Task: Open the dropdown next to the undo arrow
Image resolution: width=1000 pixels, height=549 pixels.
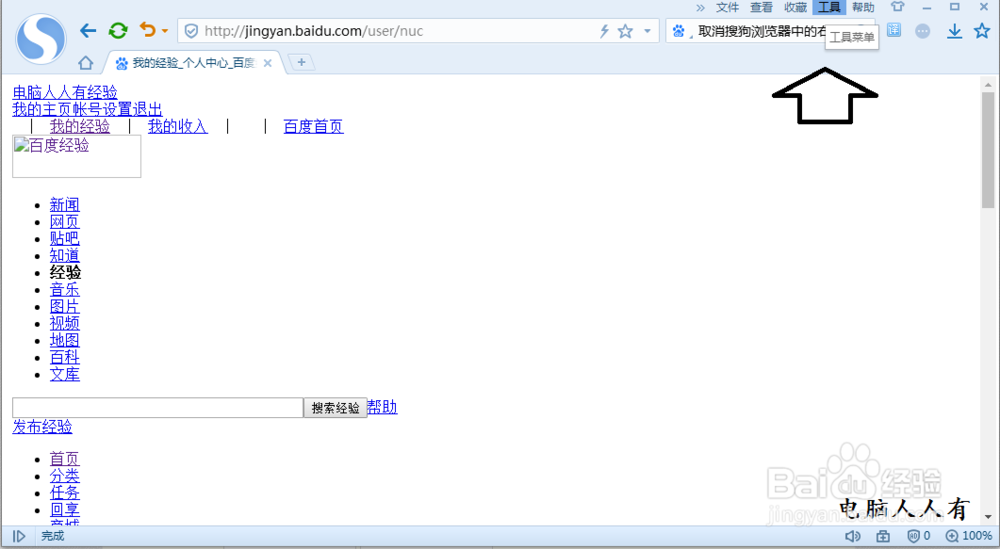Action: pos(165,31)
